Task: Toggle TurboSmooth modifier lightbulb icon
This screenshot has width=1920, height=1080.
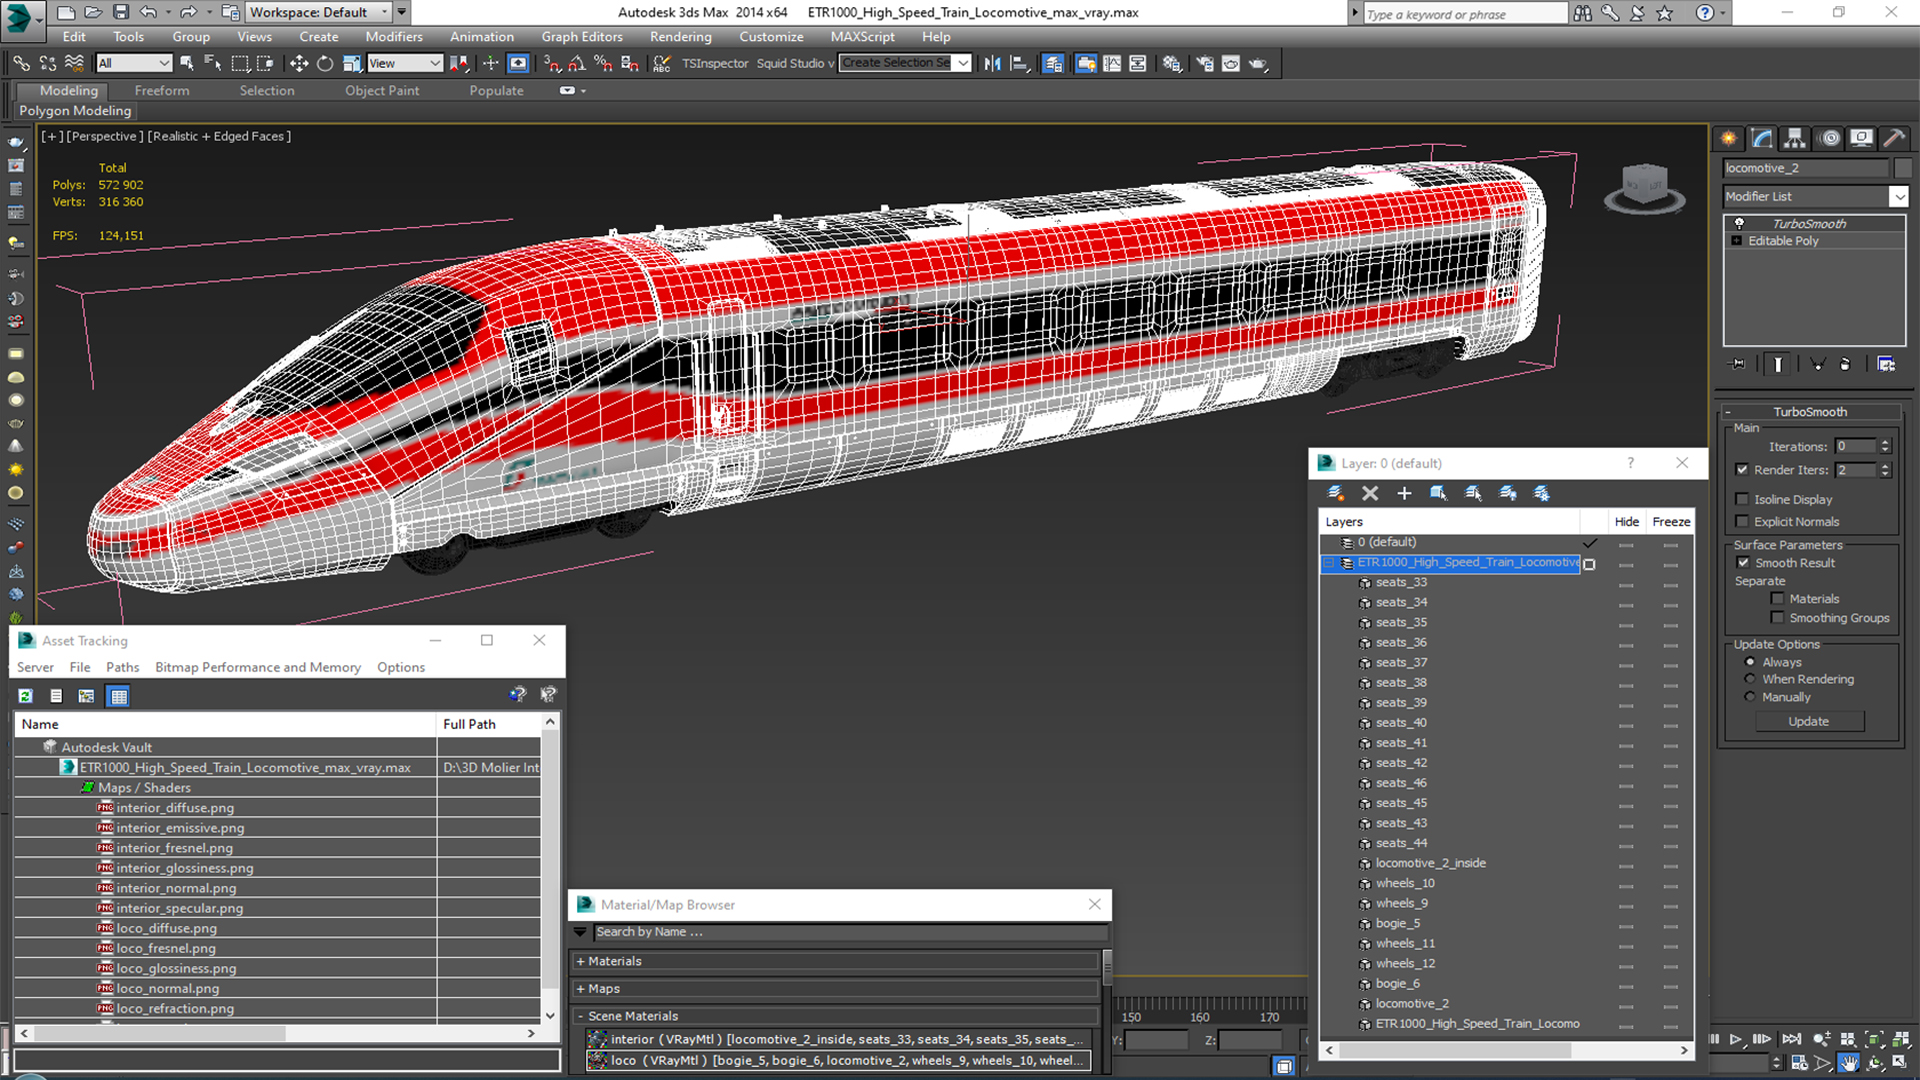Action: 1739,223
